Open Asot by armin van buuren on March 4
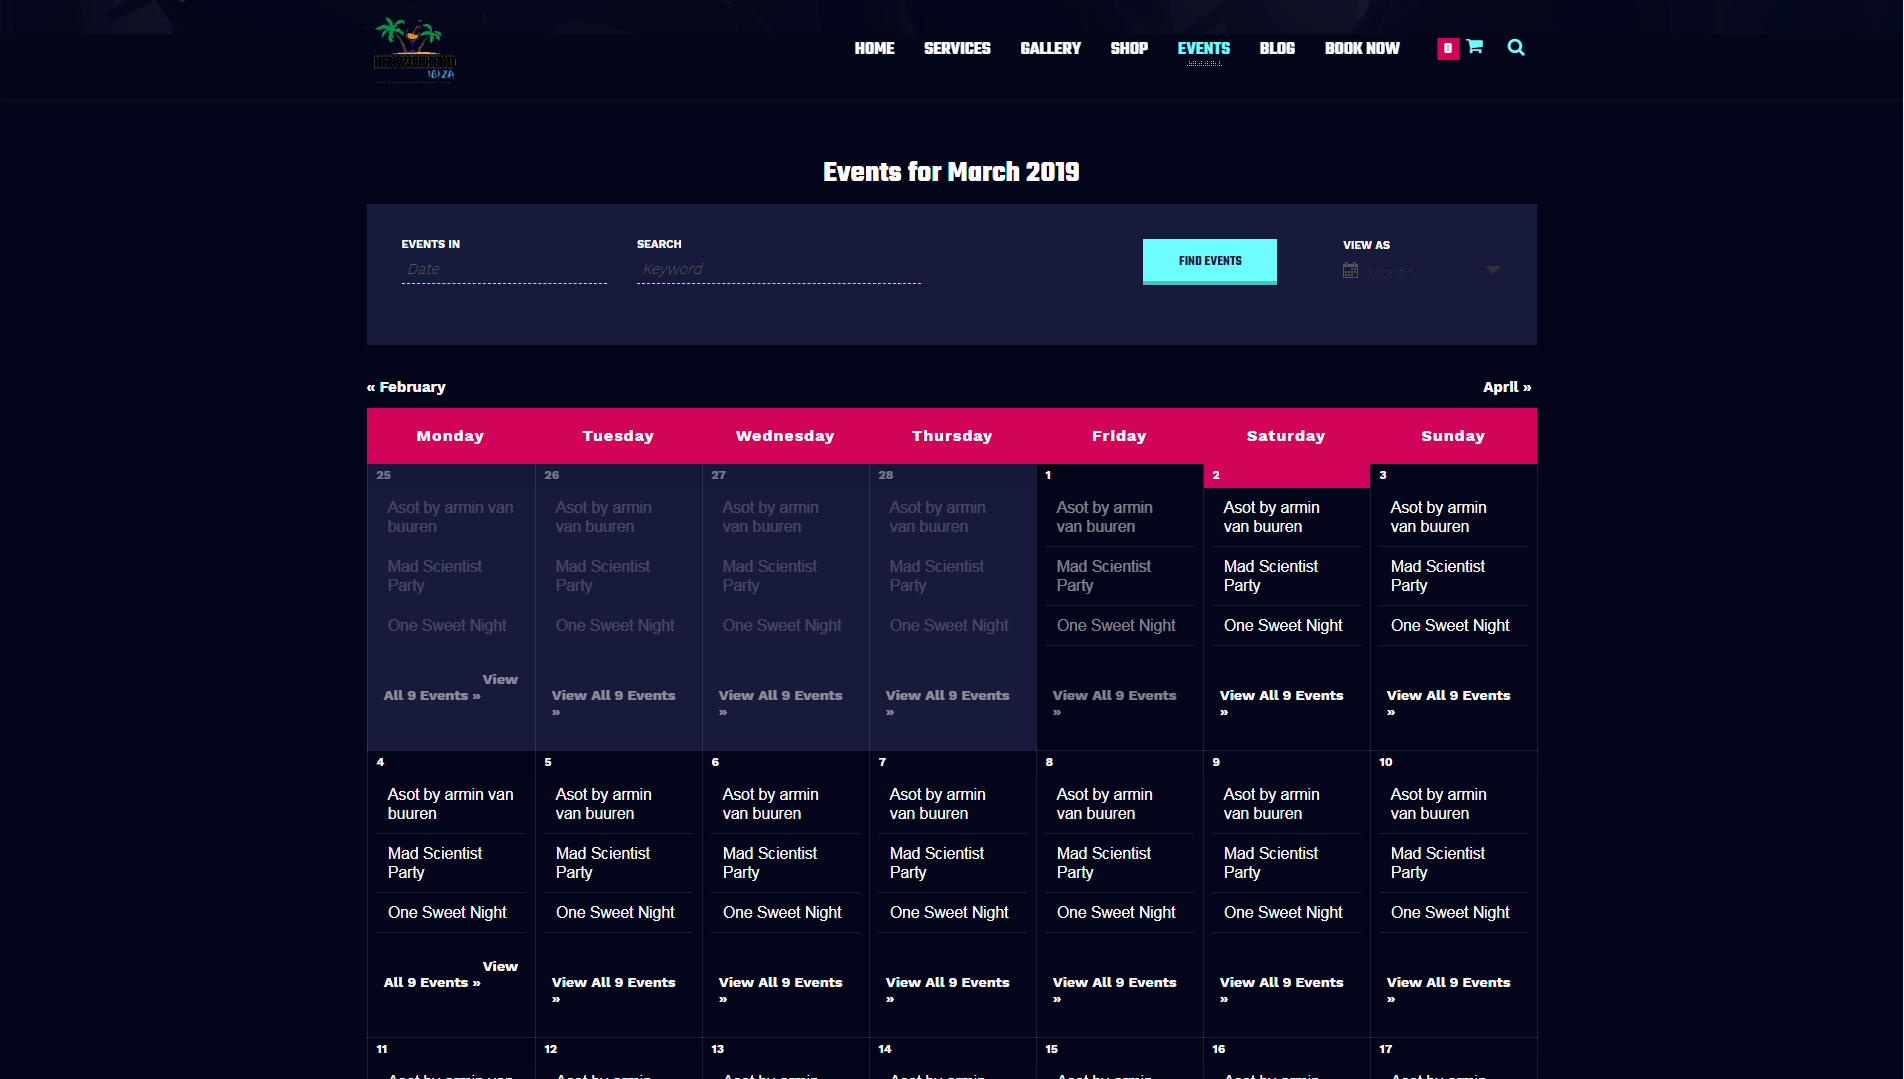The height and width of the screenshot is (1079, 1904). click(x=451, y=804)
